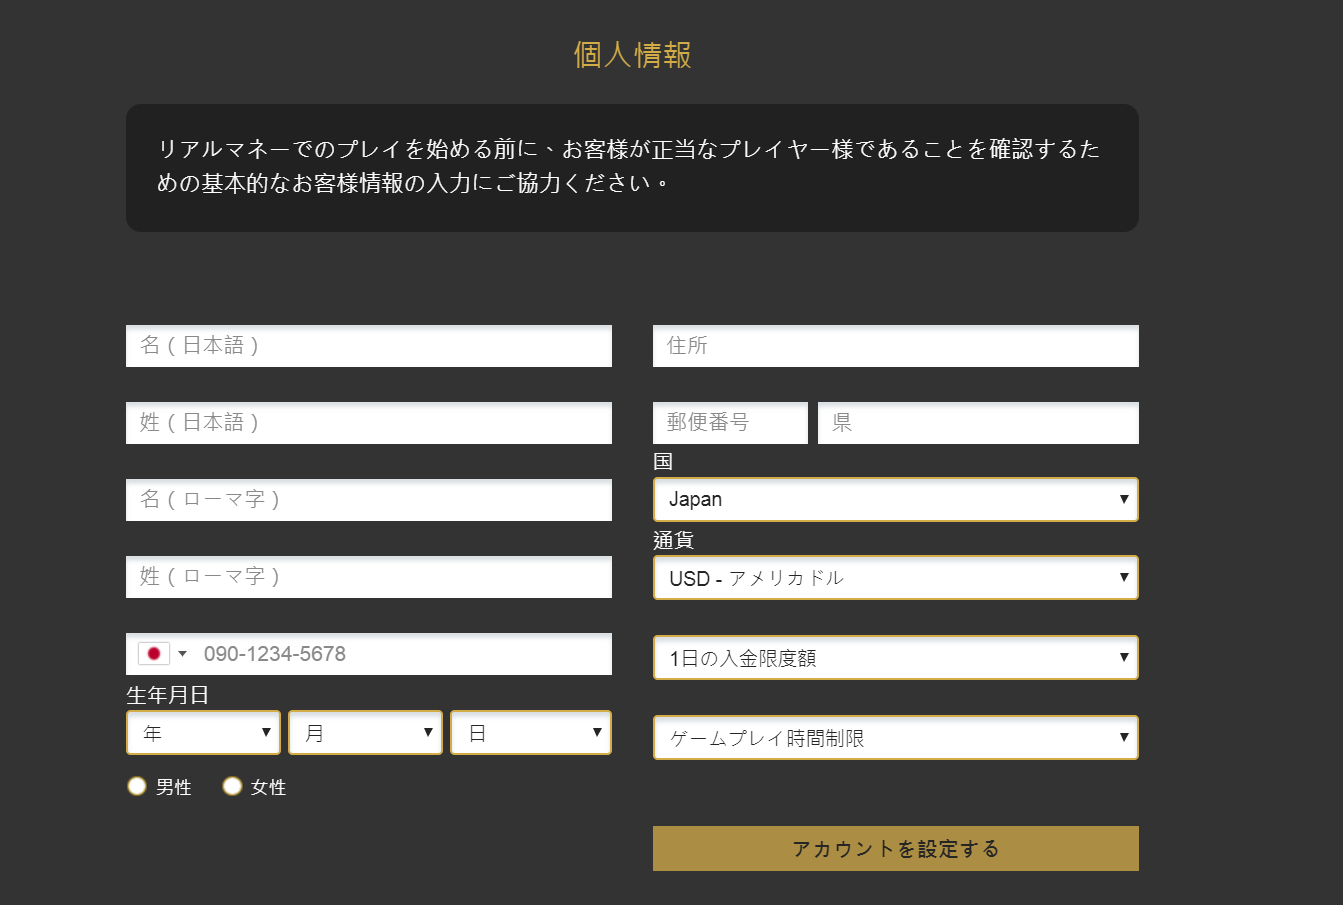
Task: Click the 郵便番号 postal code field
Action: click(730, 422)
